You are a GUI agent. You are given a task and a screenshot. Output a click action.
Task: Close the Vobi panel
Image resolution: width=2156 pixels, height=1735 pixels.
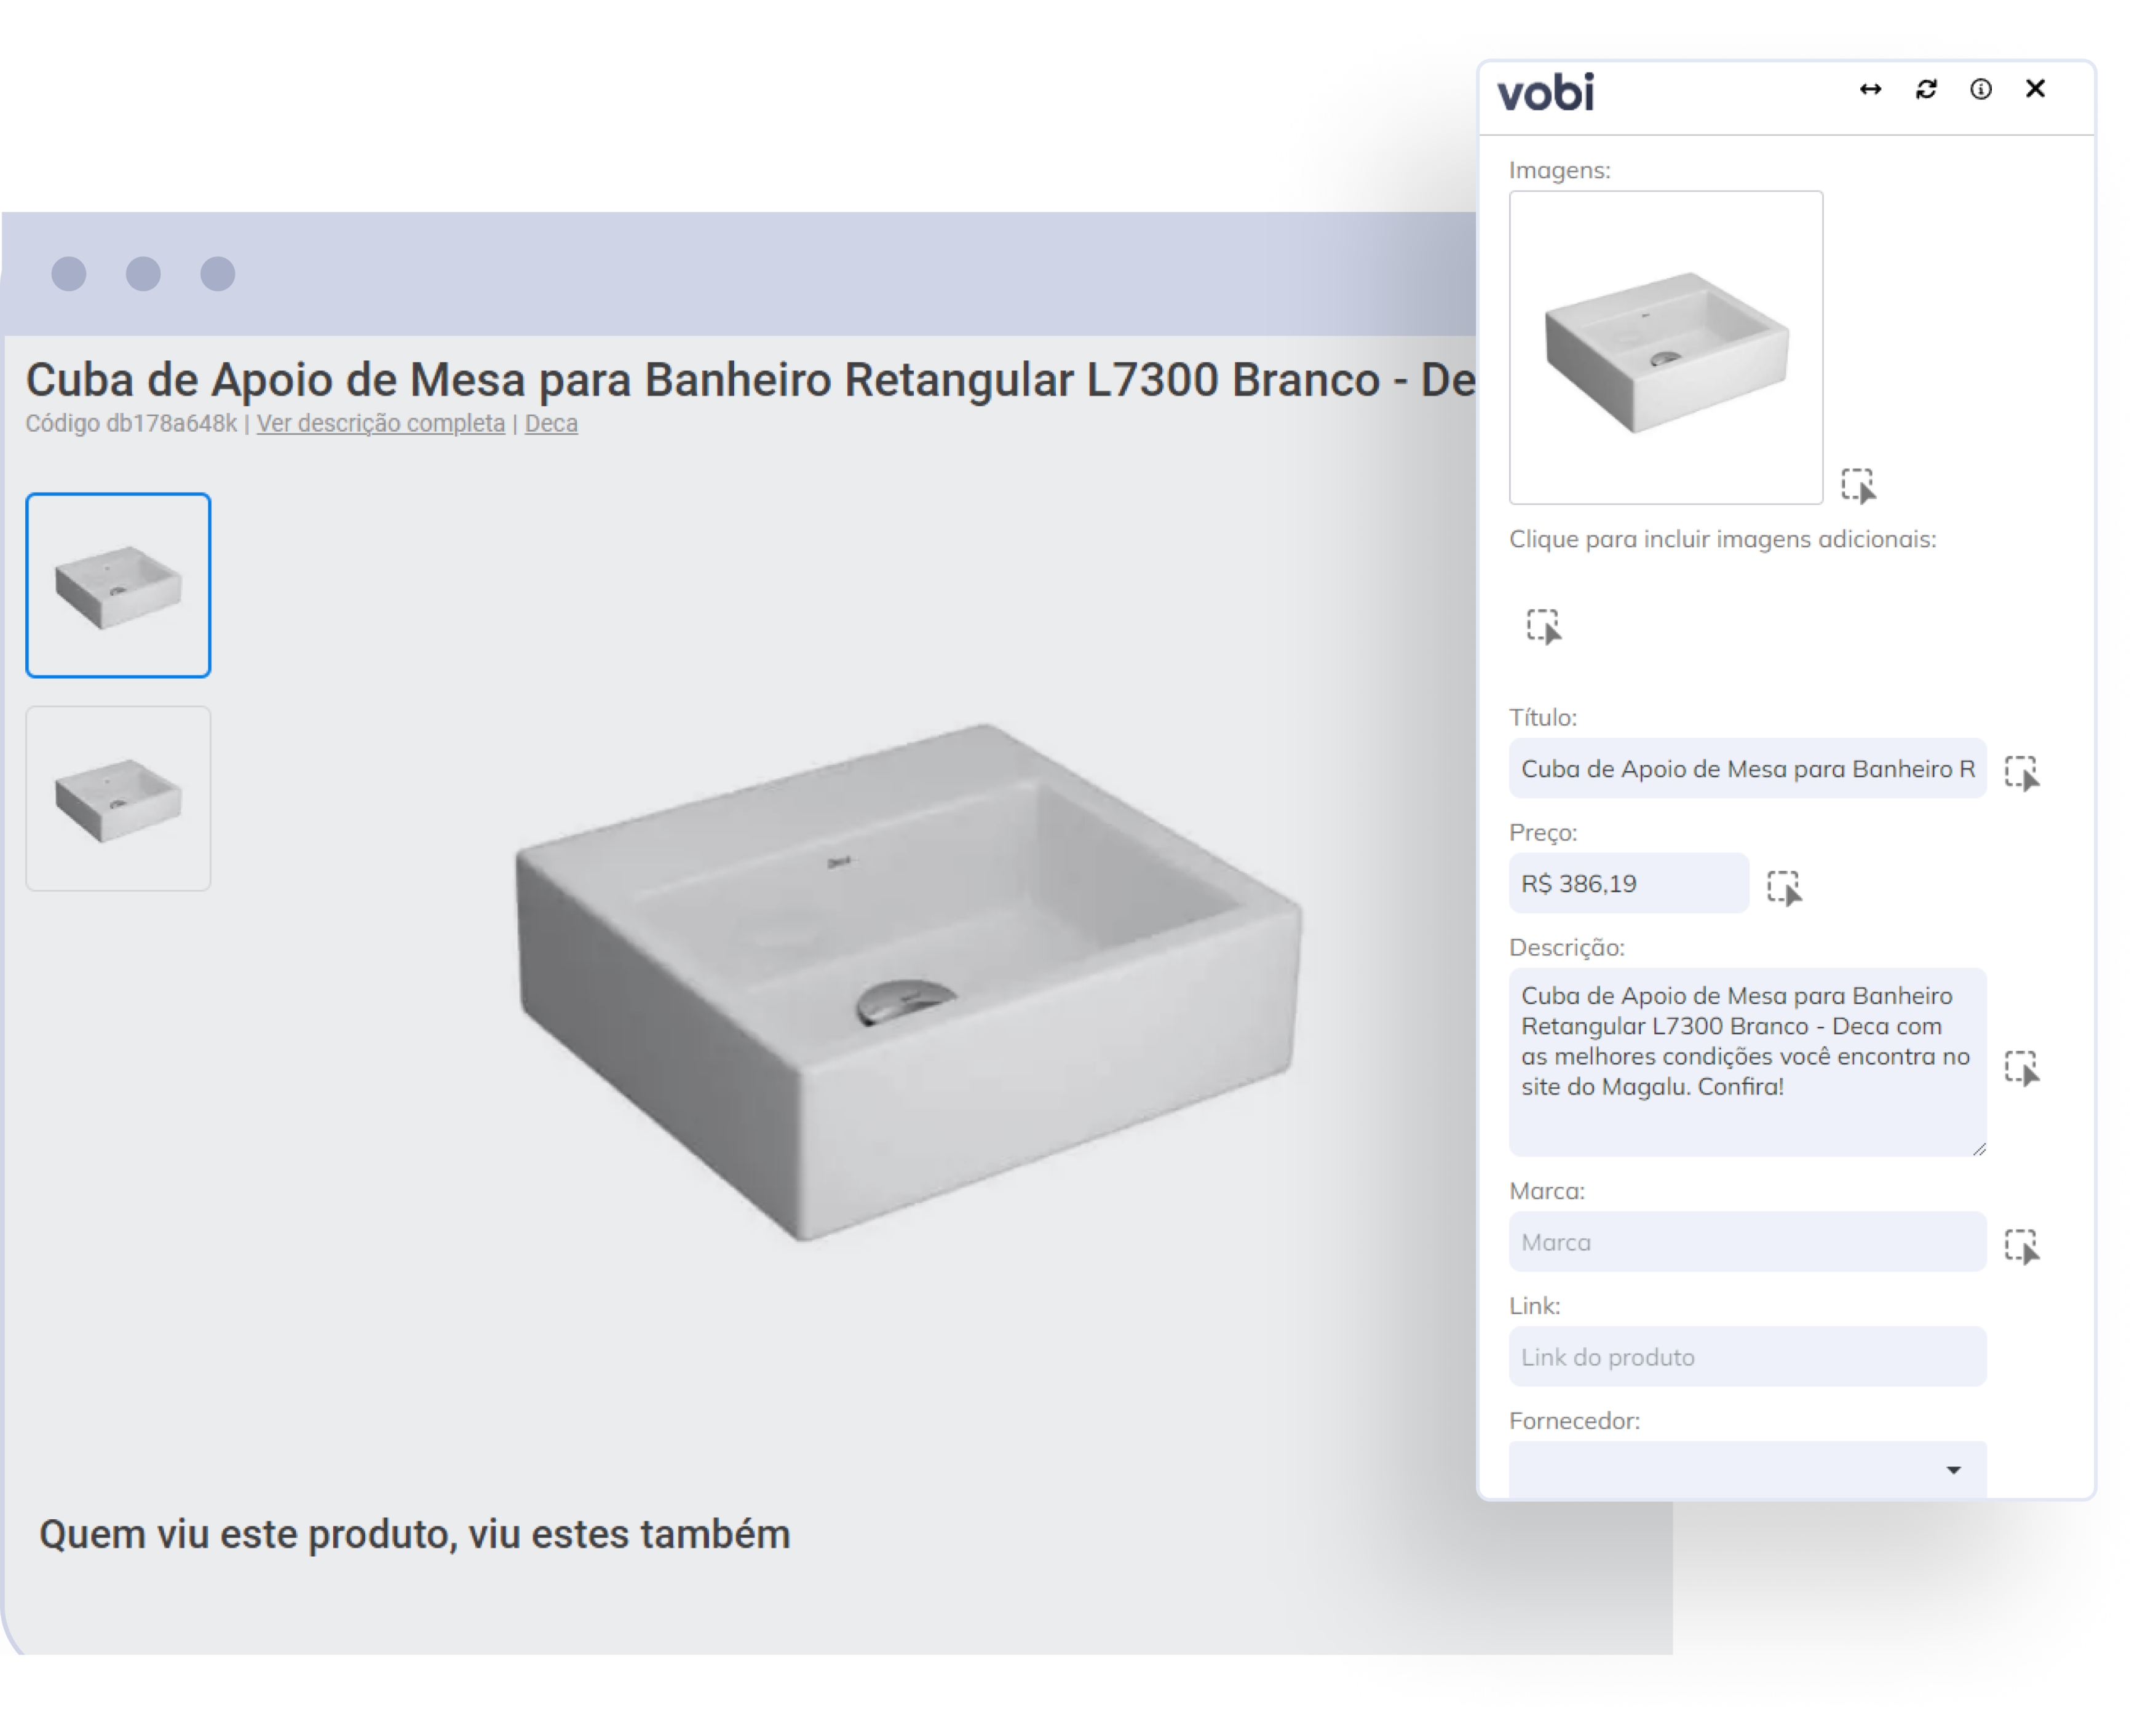point(2035,89)
